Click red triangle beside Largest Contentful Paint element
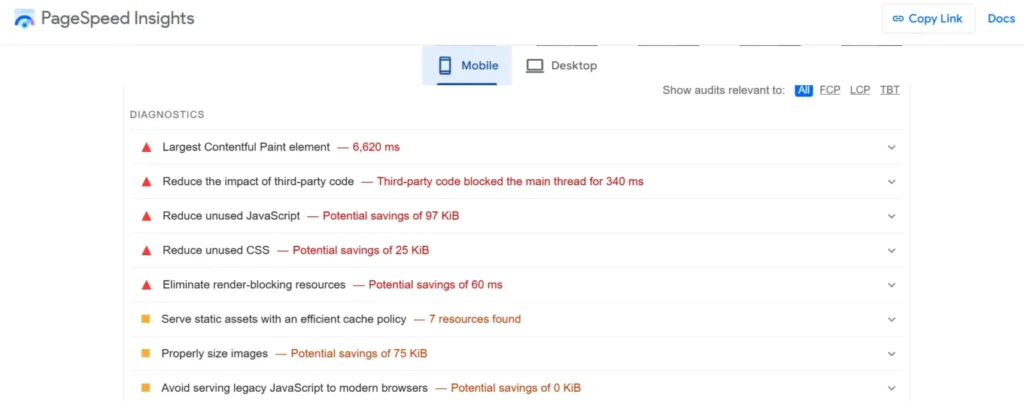This screenshot has height=401, width=1024. pyautogui.click(x=146, y=148)
